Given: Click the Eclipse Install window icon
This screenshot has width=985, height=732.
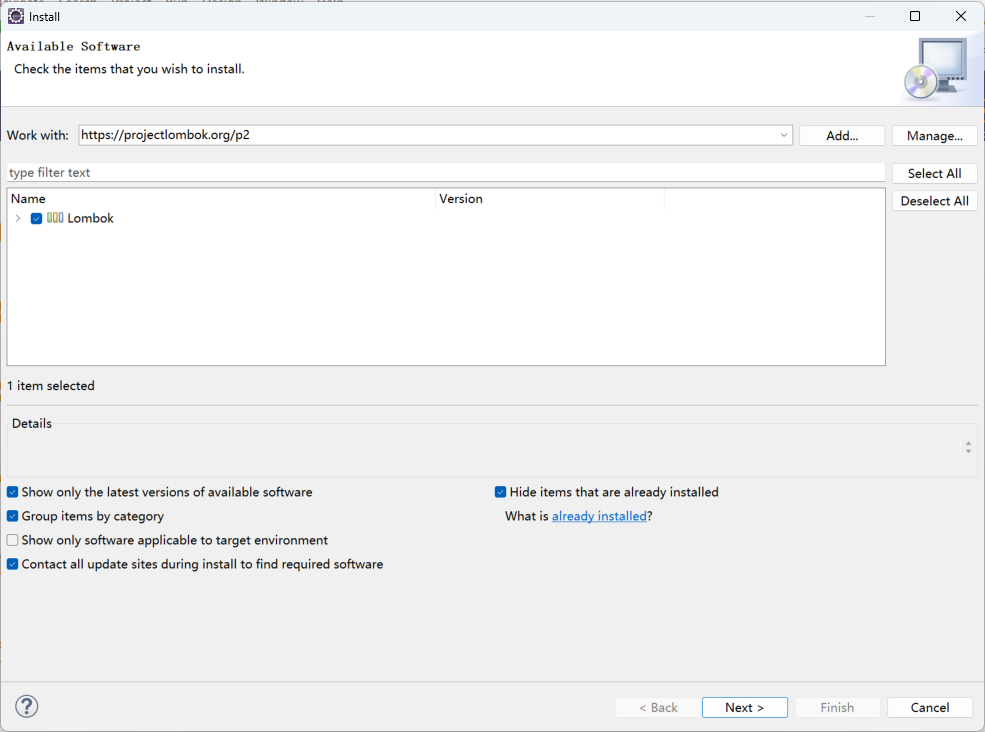Looking at the screenshot, I should pos(16,16).
